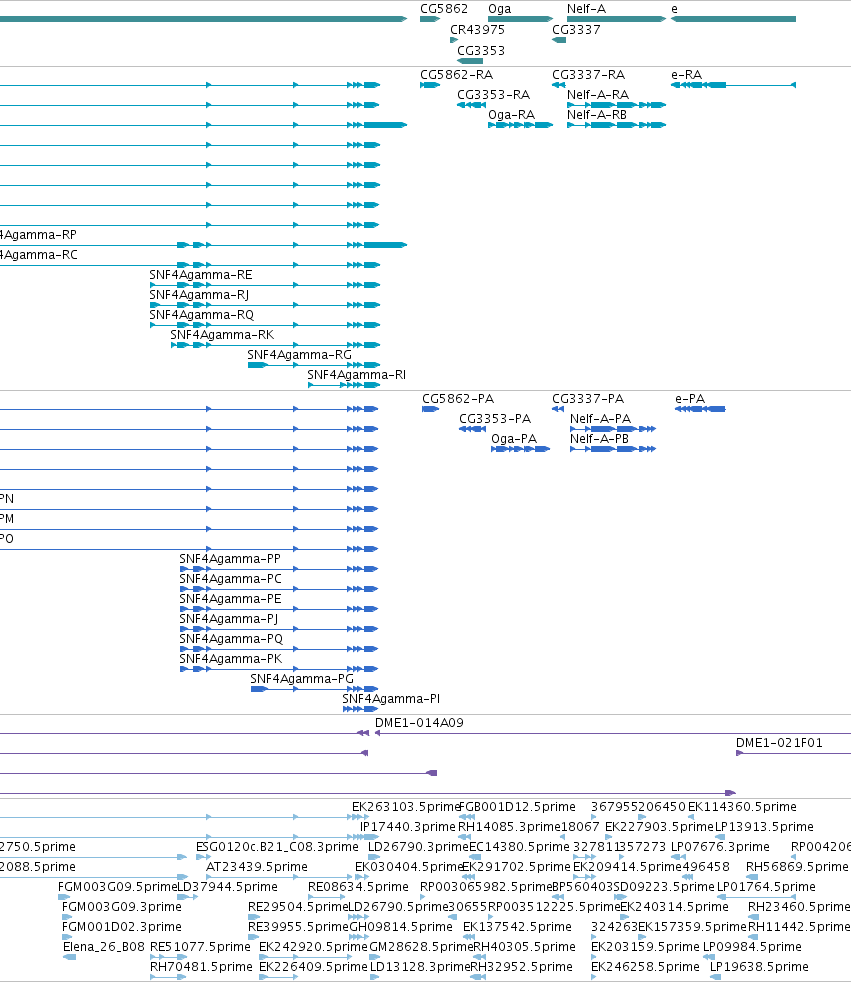
Task: Select the SNF4Agamma-RK transcript label
Action: tap(222, 334)
